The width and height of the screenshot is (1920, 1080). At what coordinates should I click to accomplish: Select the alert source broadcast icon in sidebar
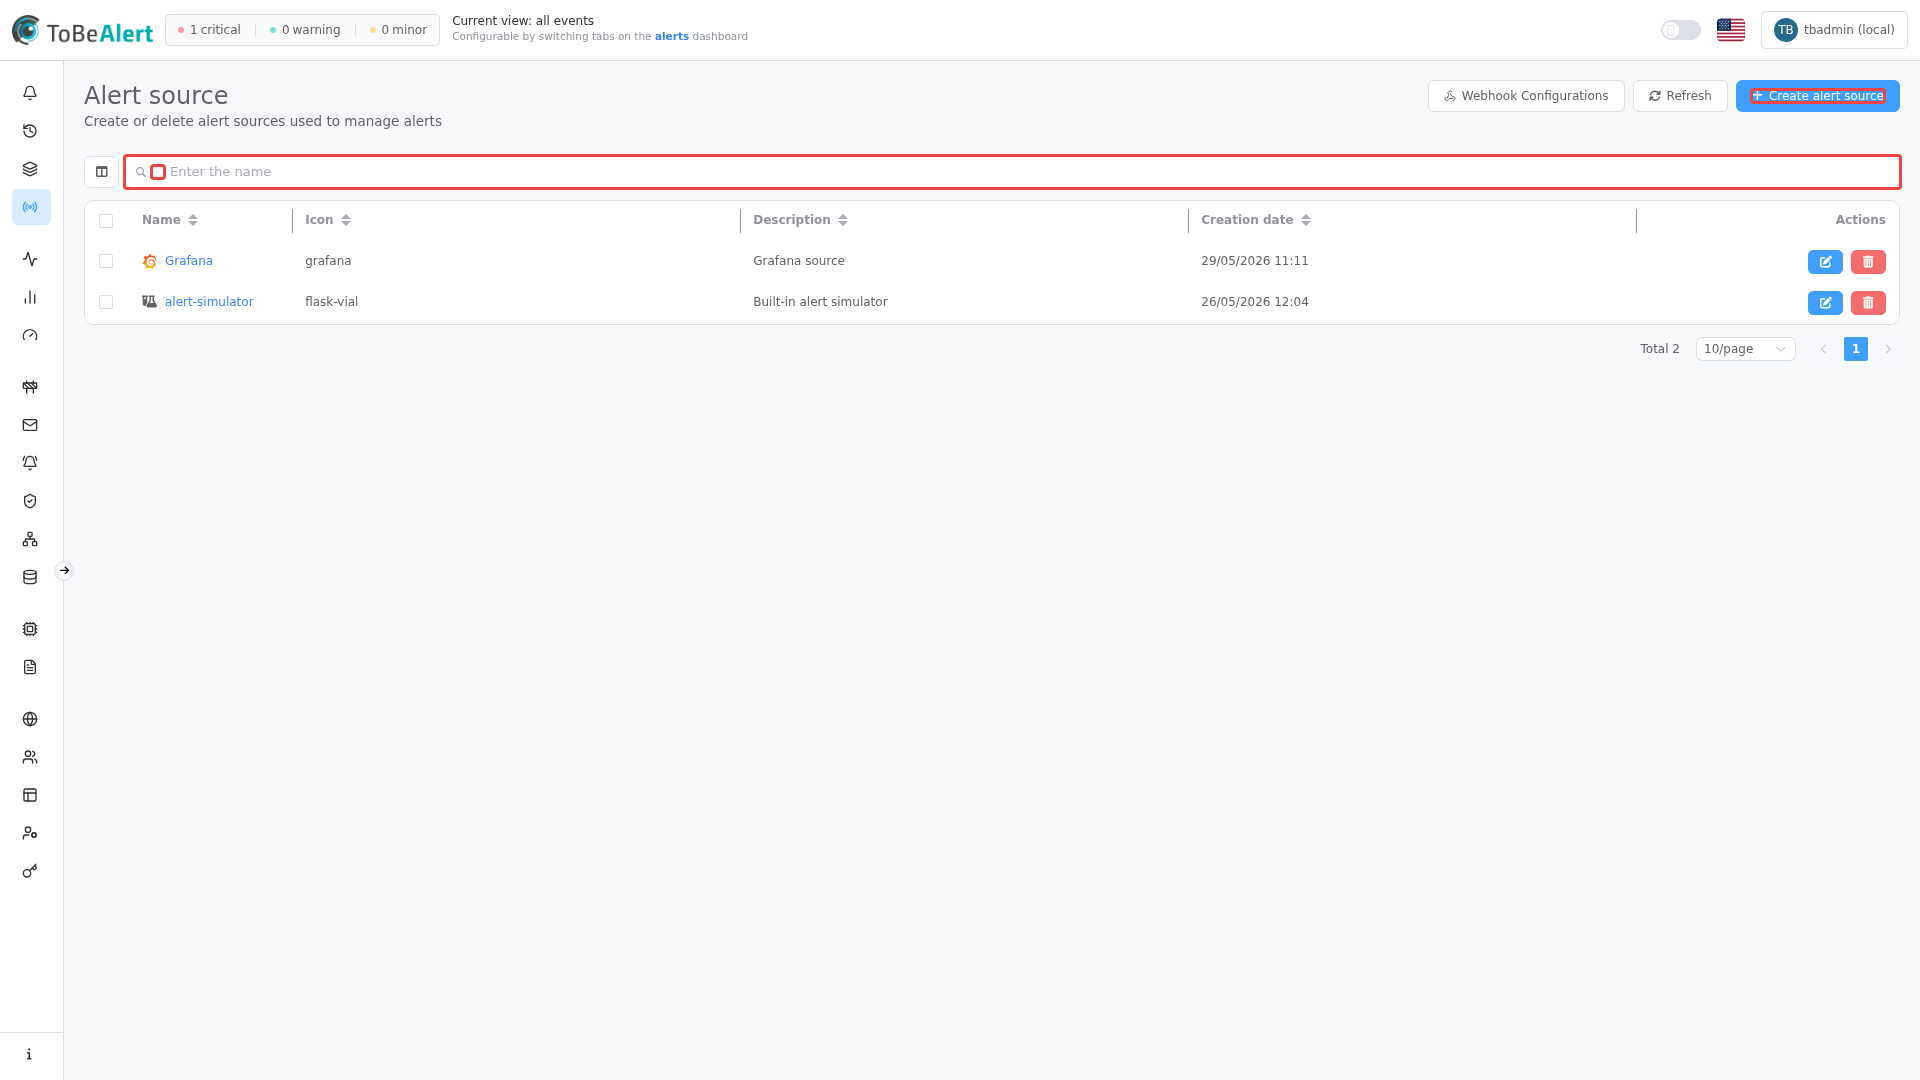(x=31, y=207)
